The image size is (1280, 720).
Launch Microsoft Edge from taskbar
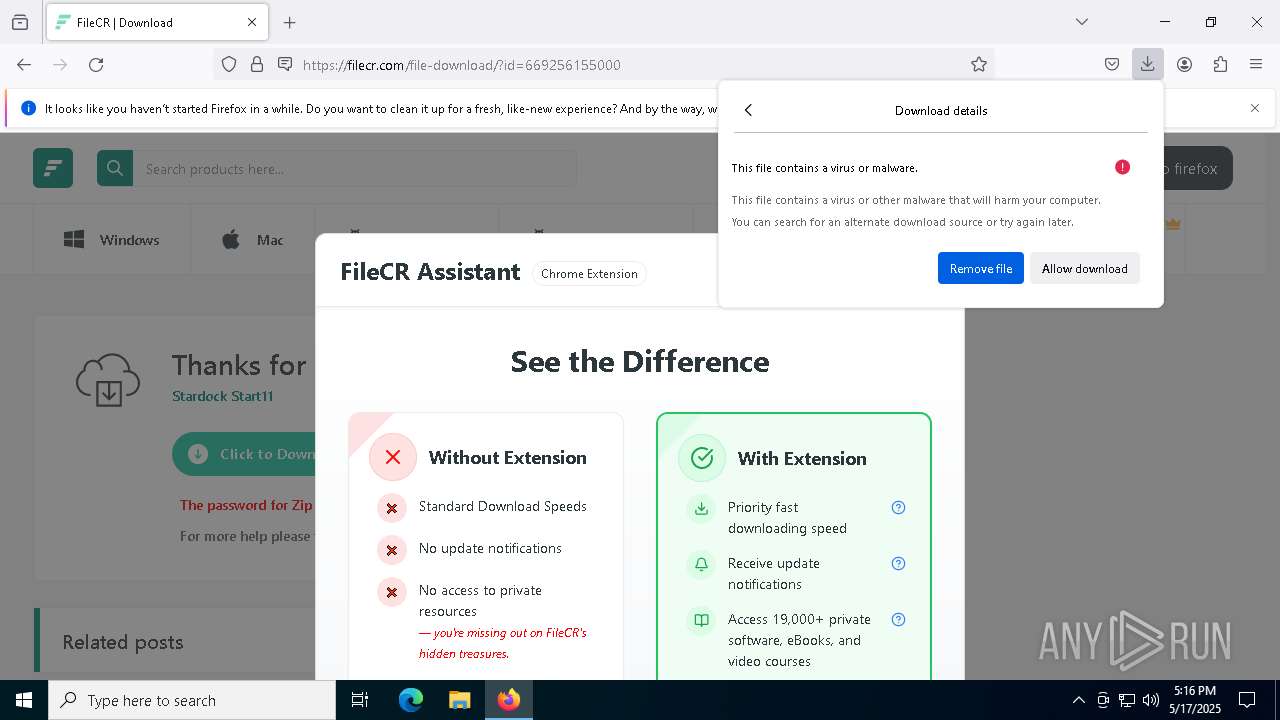[411, 700]
